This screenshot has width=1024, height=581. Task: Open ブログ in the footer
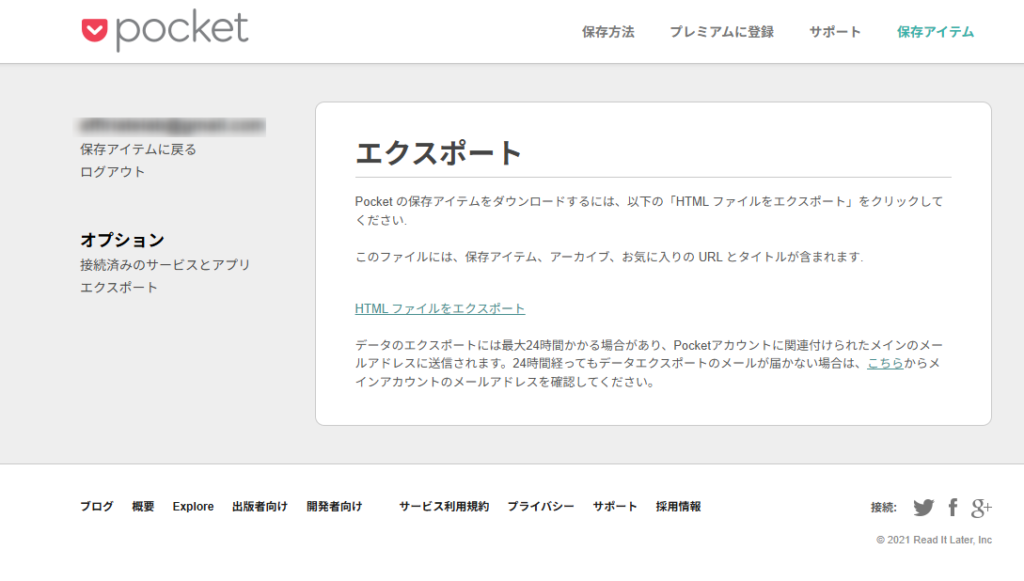[x=97, y=507]
